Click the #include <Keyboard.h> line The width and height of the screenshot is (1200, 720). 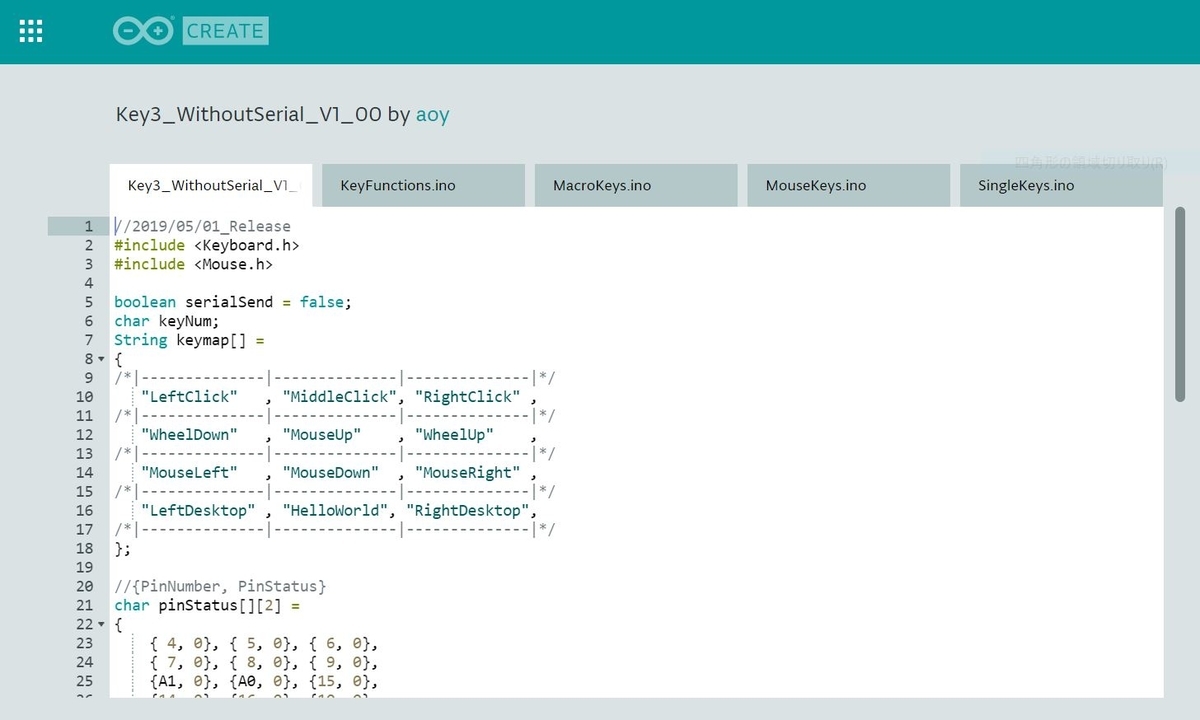(207, 245)
